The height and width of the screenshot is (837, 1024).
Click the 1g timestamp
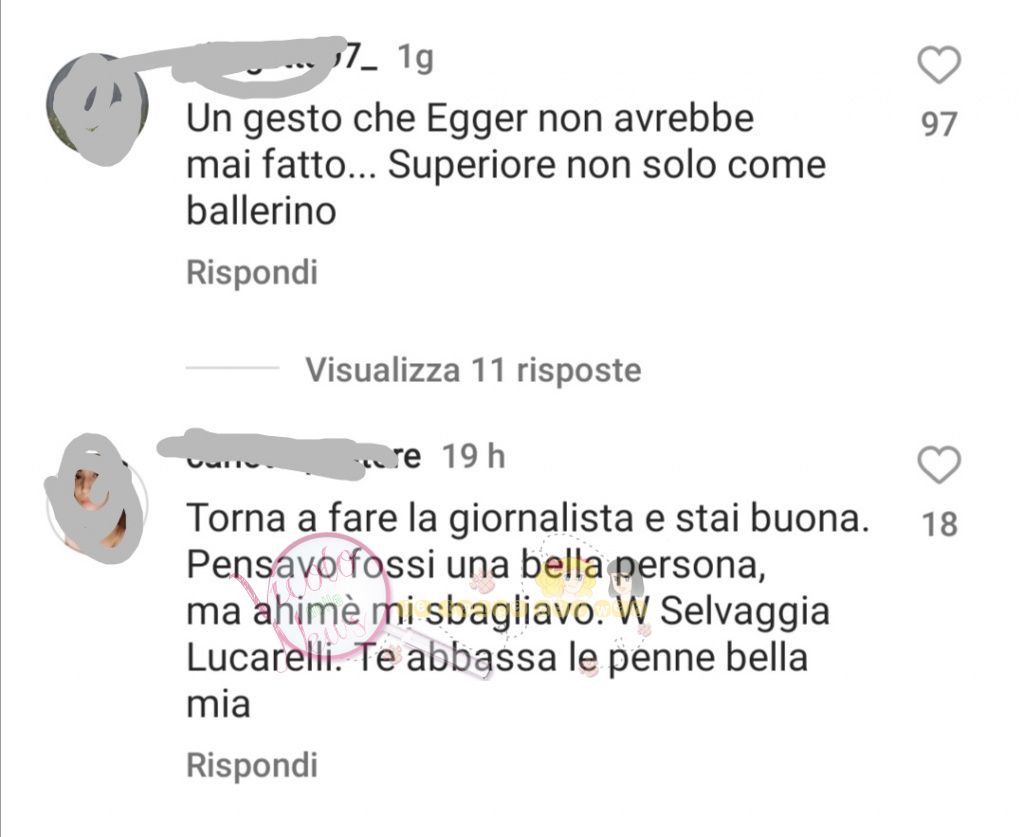coord(415,59)
